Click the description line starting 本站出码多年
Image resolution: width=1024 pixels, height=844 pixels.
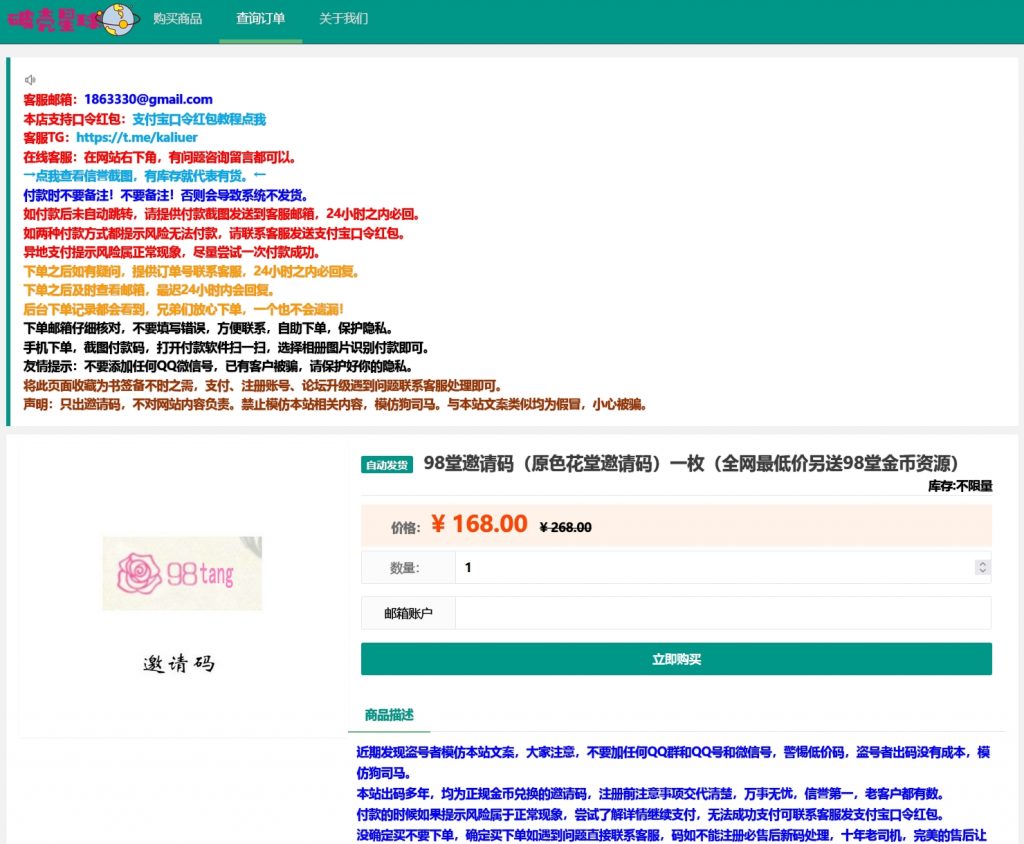[650, 794]
